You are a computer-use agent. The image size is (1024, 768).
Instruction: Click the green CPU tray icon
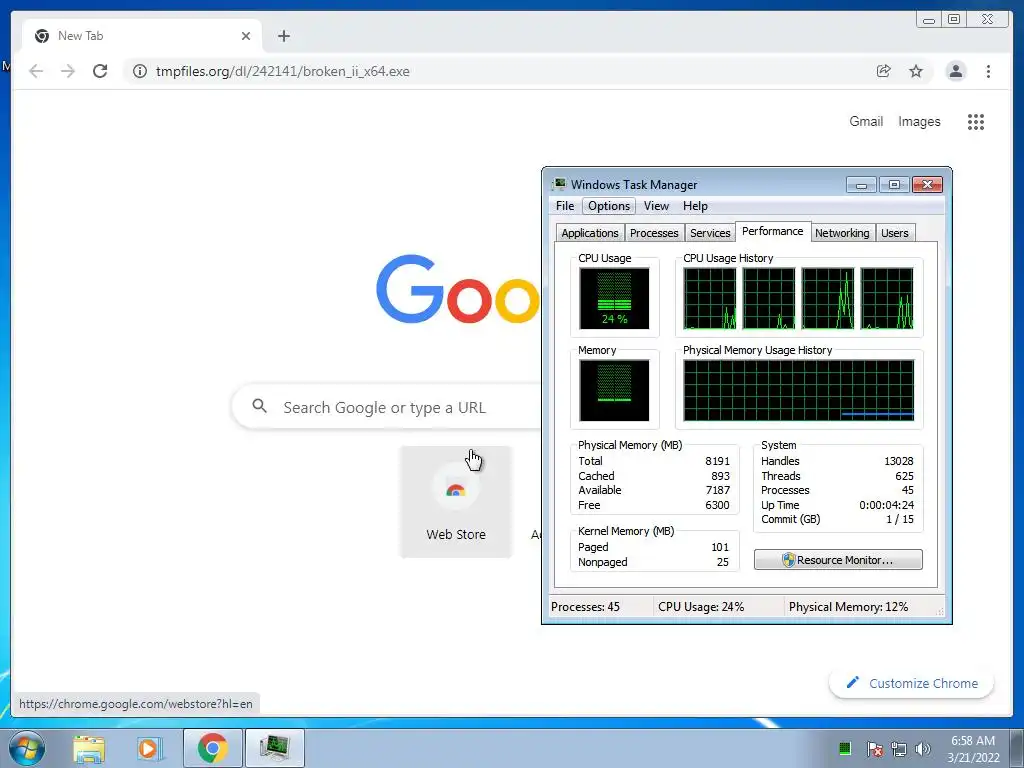pyautogui.click(x=844, y=748)
